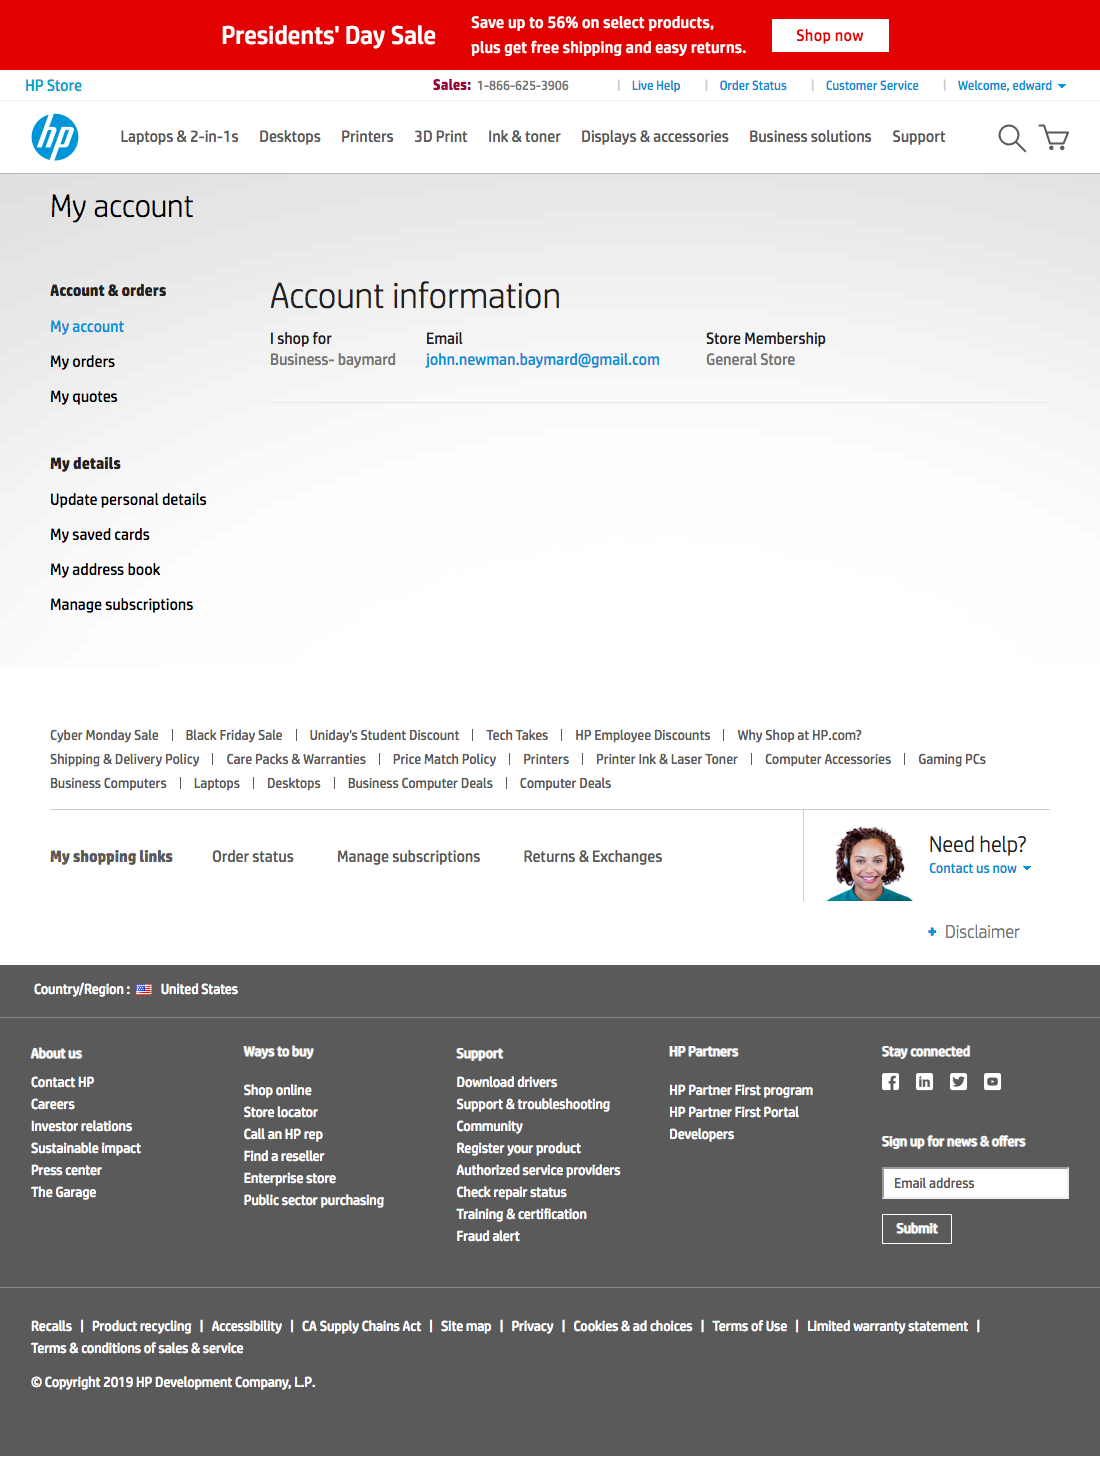The height and width of the screenshot is (1457, 1100).
Task: Click the United States flag icon
Action: pyautogui.click(x=144, y=989)
